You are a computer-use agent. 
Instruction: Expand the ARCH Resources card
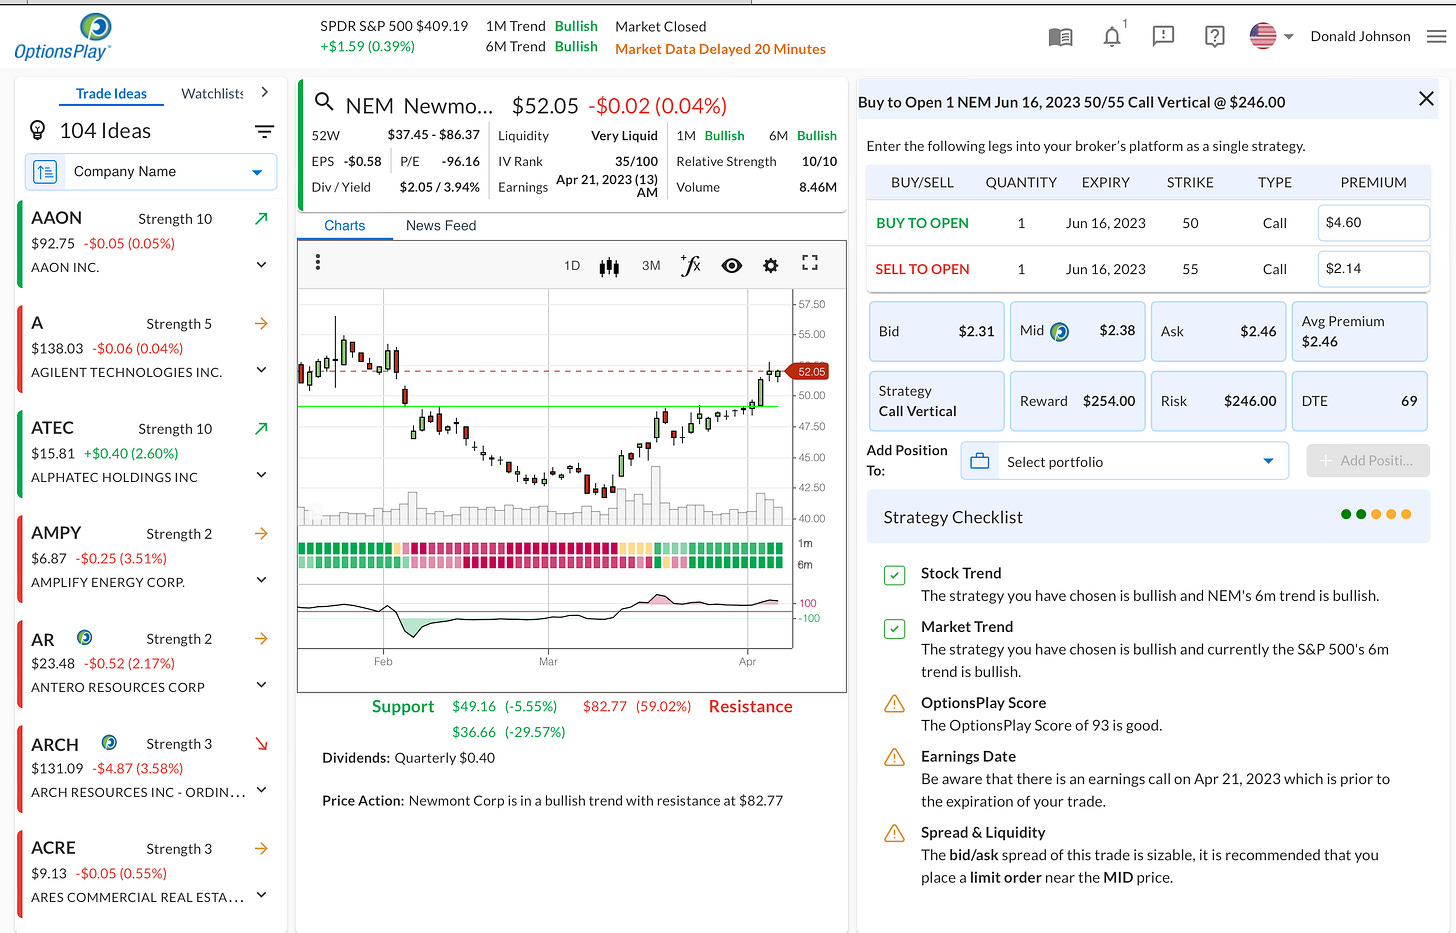click(262, 790)
